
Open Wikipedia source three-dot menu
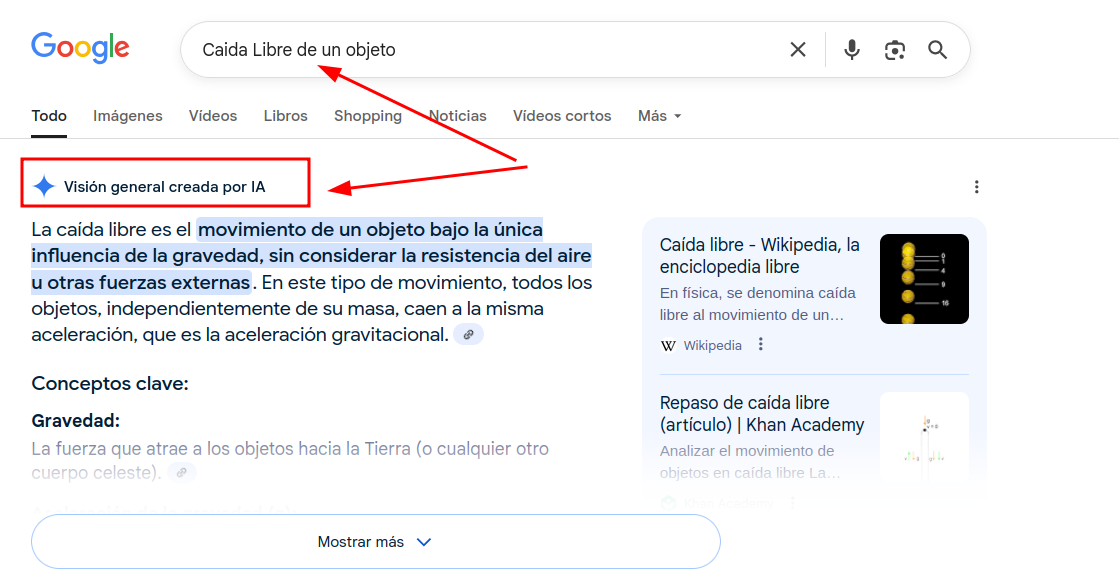point(761,344)
